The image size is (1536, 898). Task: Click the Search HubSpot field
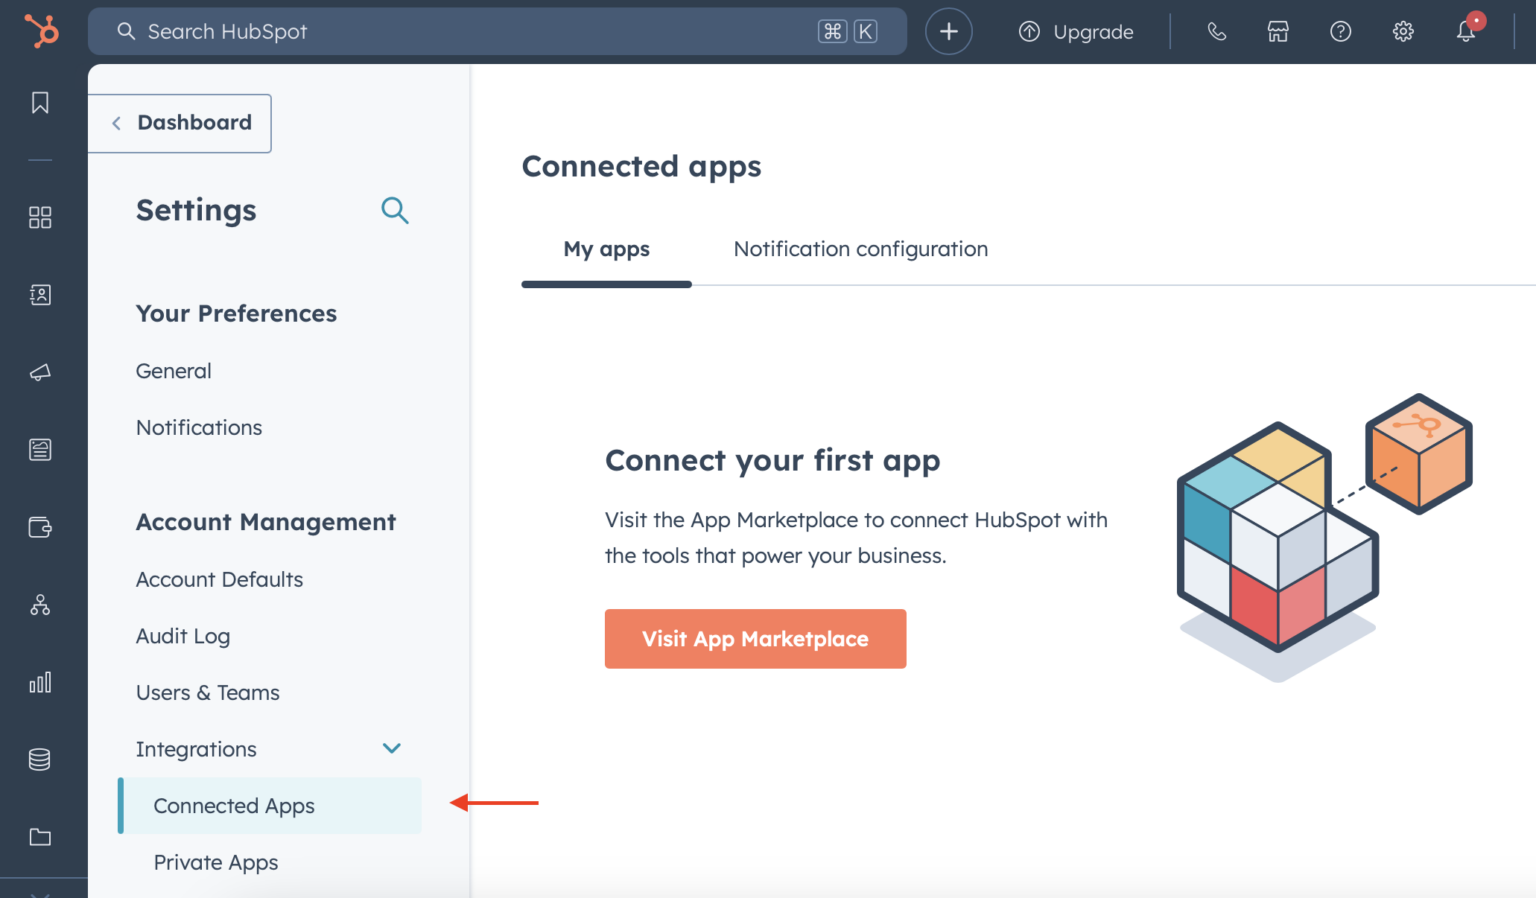click(x=400, y=31)
